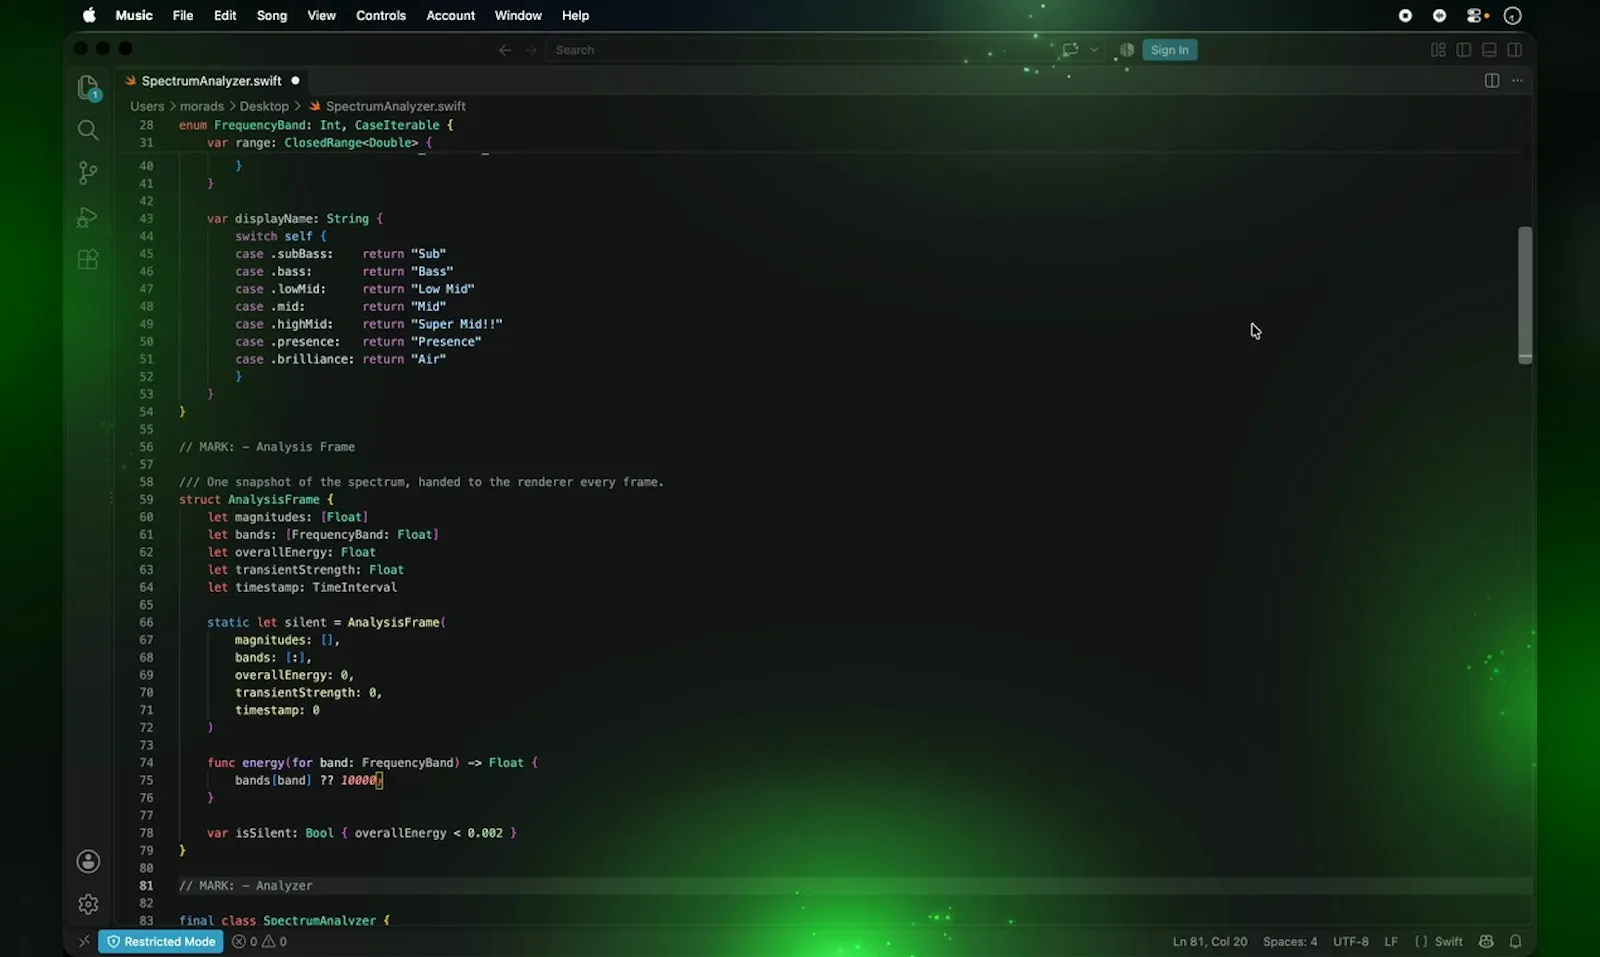Open the File menu
1600x957 pixels.
click(x=183, y=16)
